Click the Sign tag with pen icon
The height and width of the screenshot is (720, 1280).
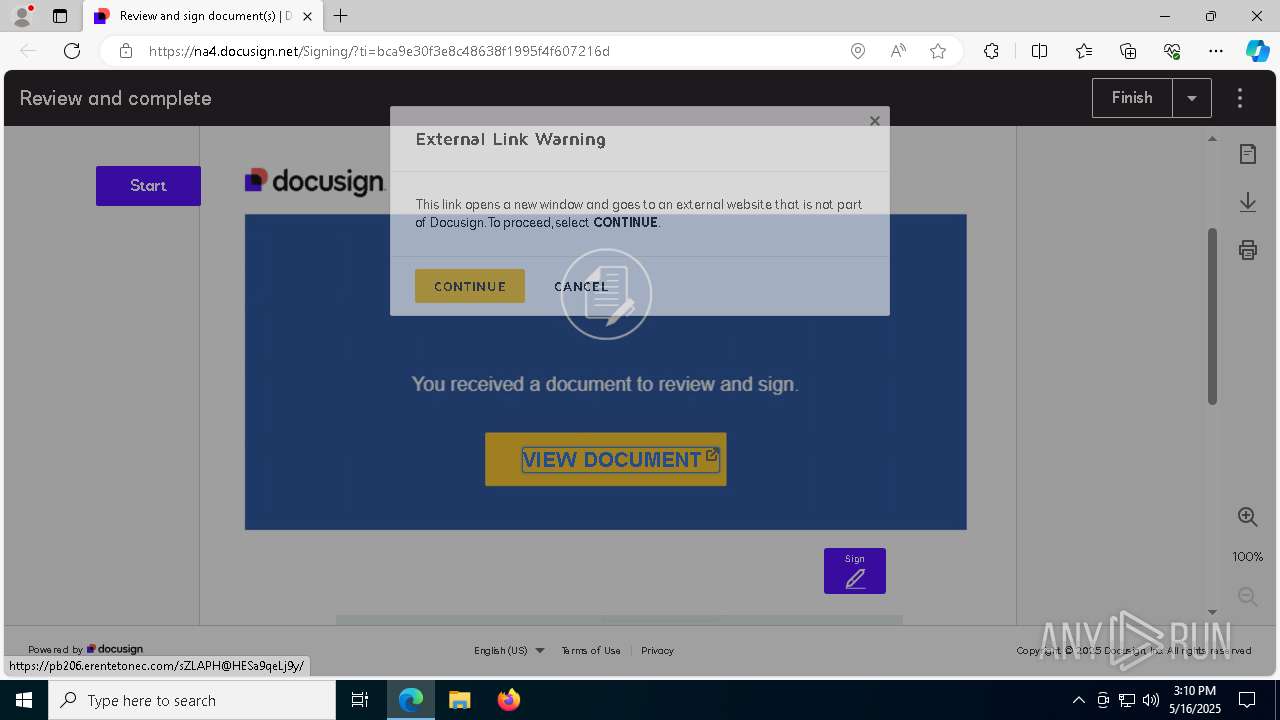(855, 571)
